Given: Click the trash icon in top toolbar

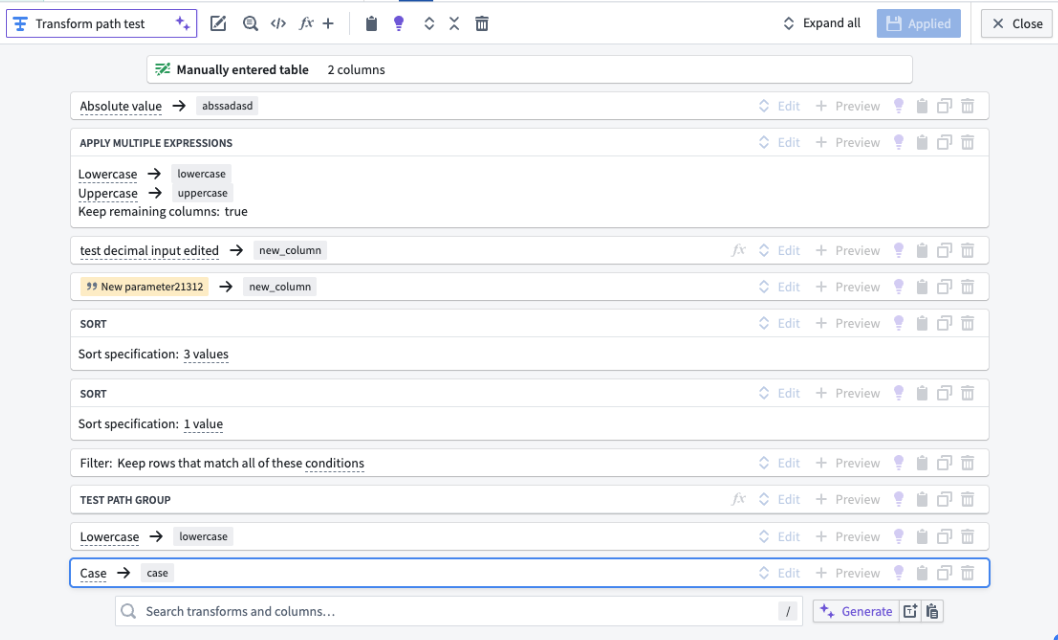Looking at the screenshot, I should [x=482, y=24].
